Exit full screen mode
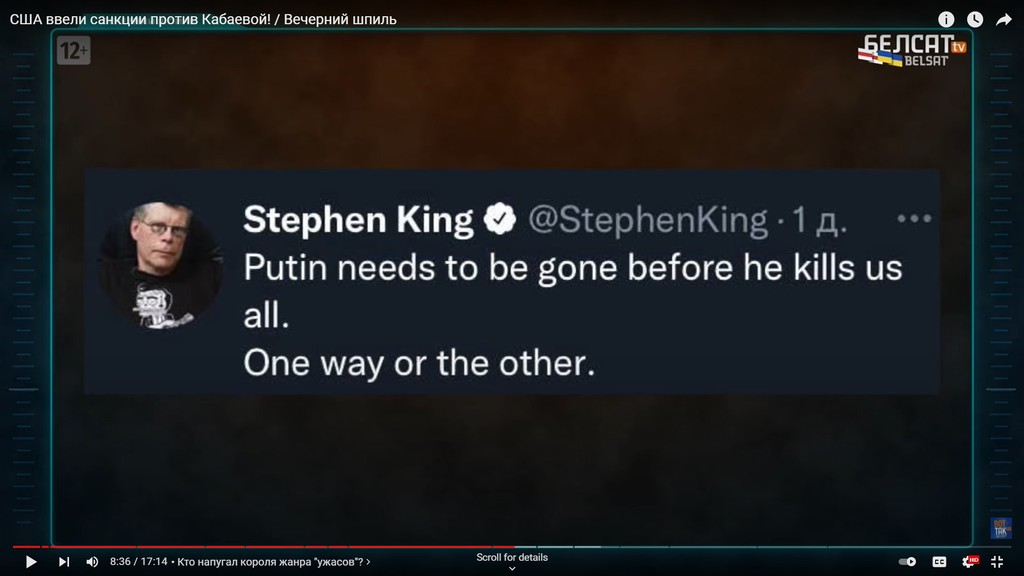The height and width of the screenshot is (576, 1024). click(x=997, y=562)
